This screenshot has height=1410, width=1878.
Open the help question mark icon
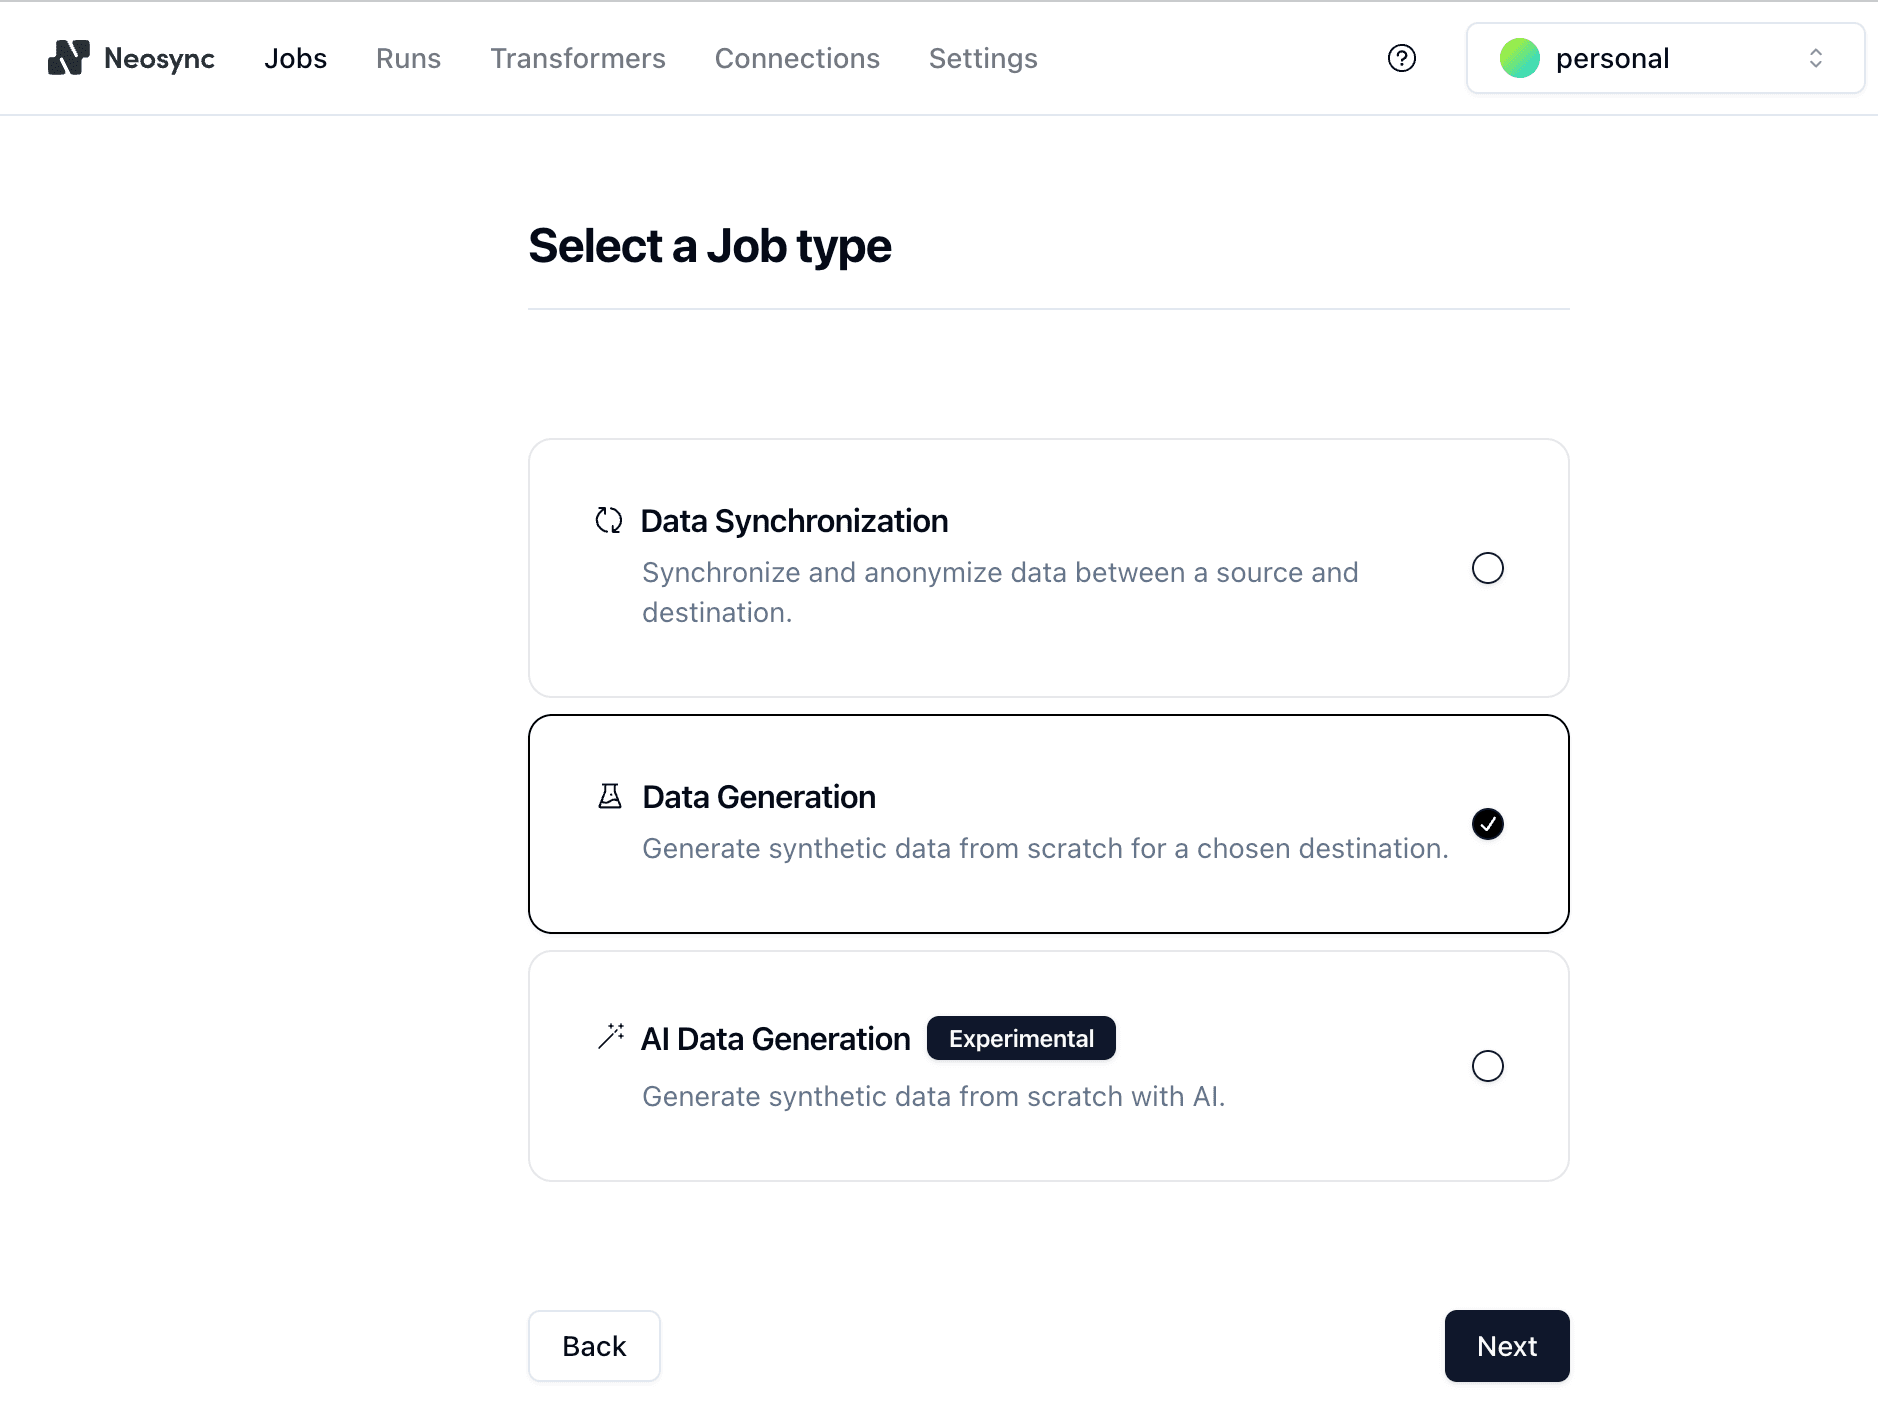pyautogui.click(x=1401, y=58)
